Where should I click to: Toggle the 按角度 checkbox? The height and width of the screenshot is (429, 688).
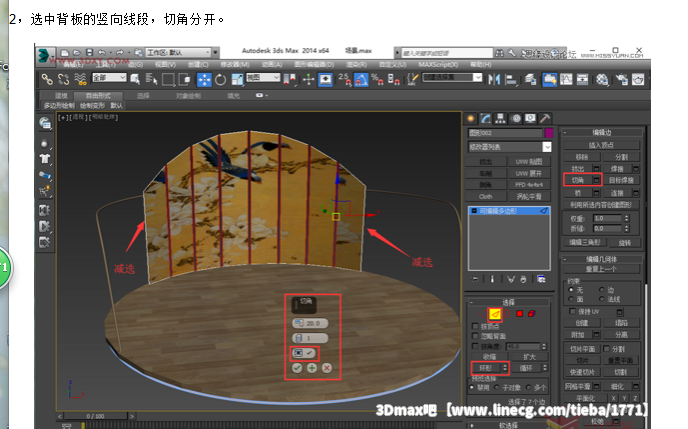tap(475, 346)
